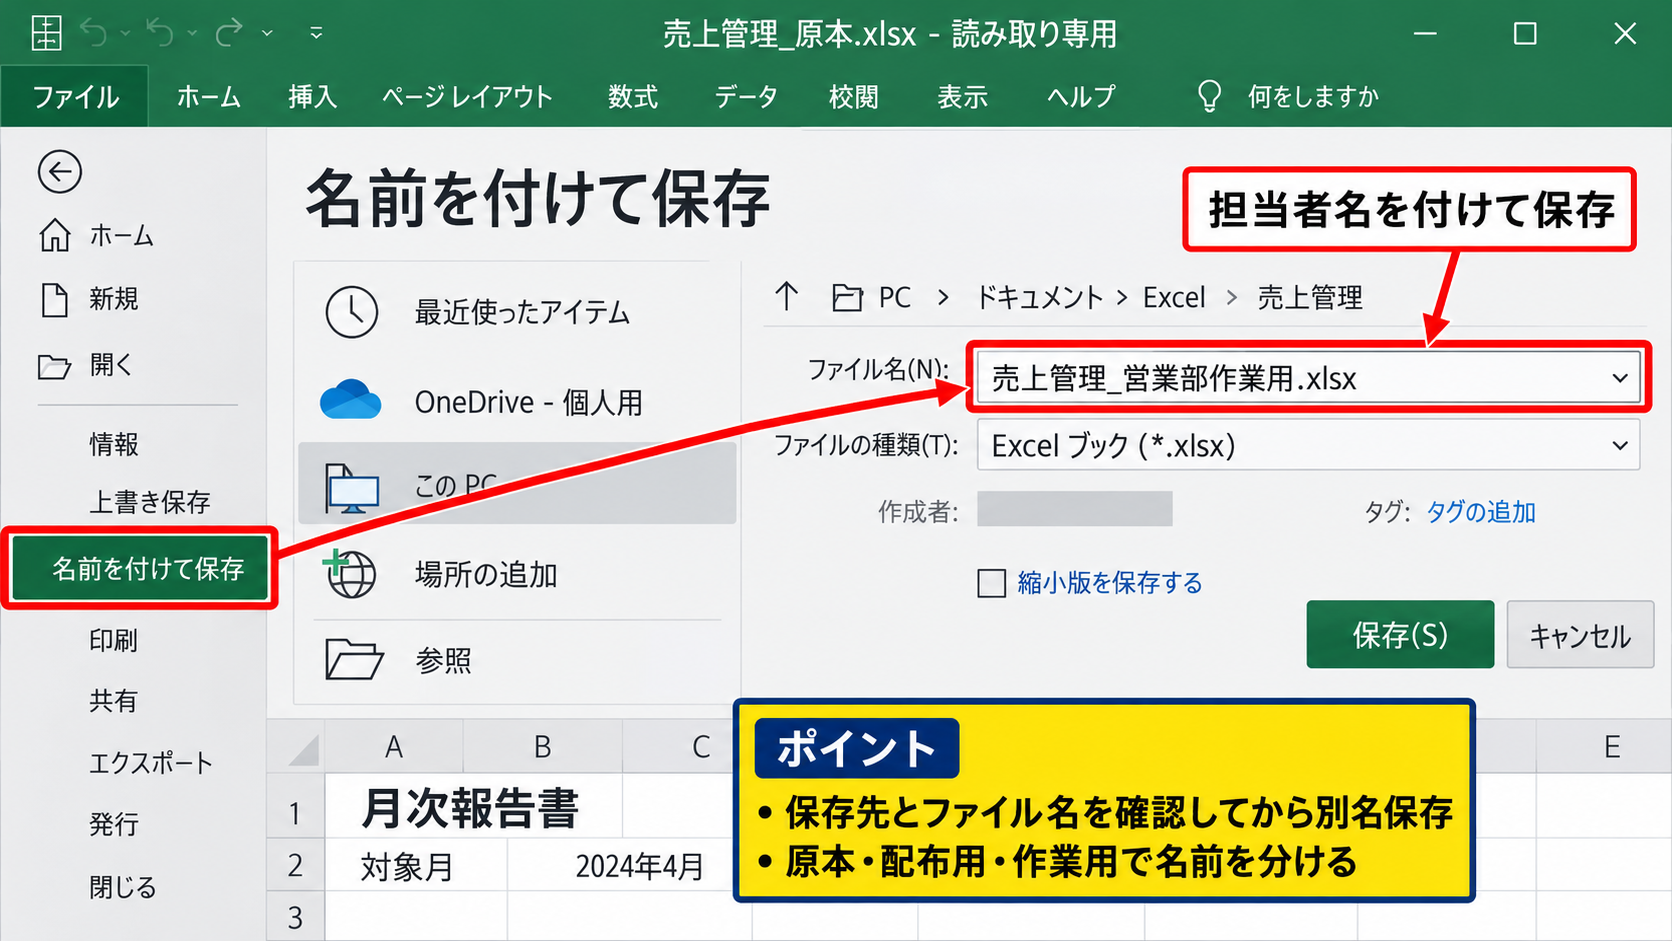Click the clock icon for recent items

pos(352,312)
